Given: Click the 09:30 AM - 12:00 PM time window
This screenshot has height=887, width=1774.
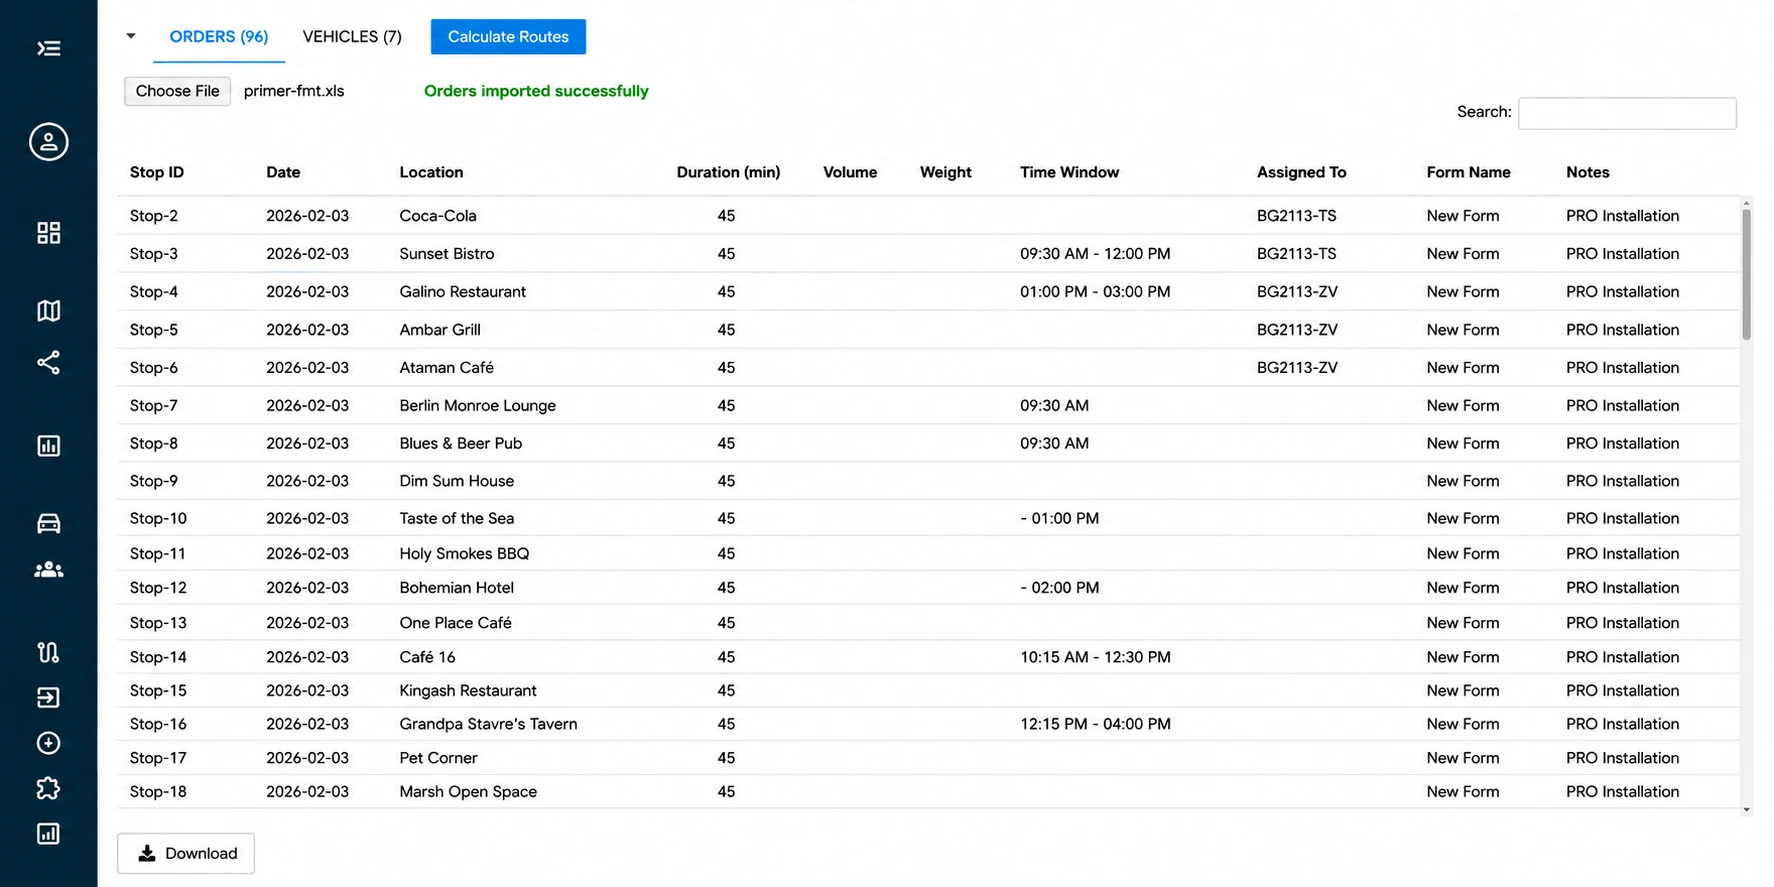Looking at the screenshot, I should tap(1095, 254).
